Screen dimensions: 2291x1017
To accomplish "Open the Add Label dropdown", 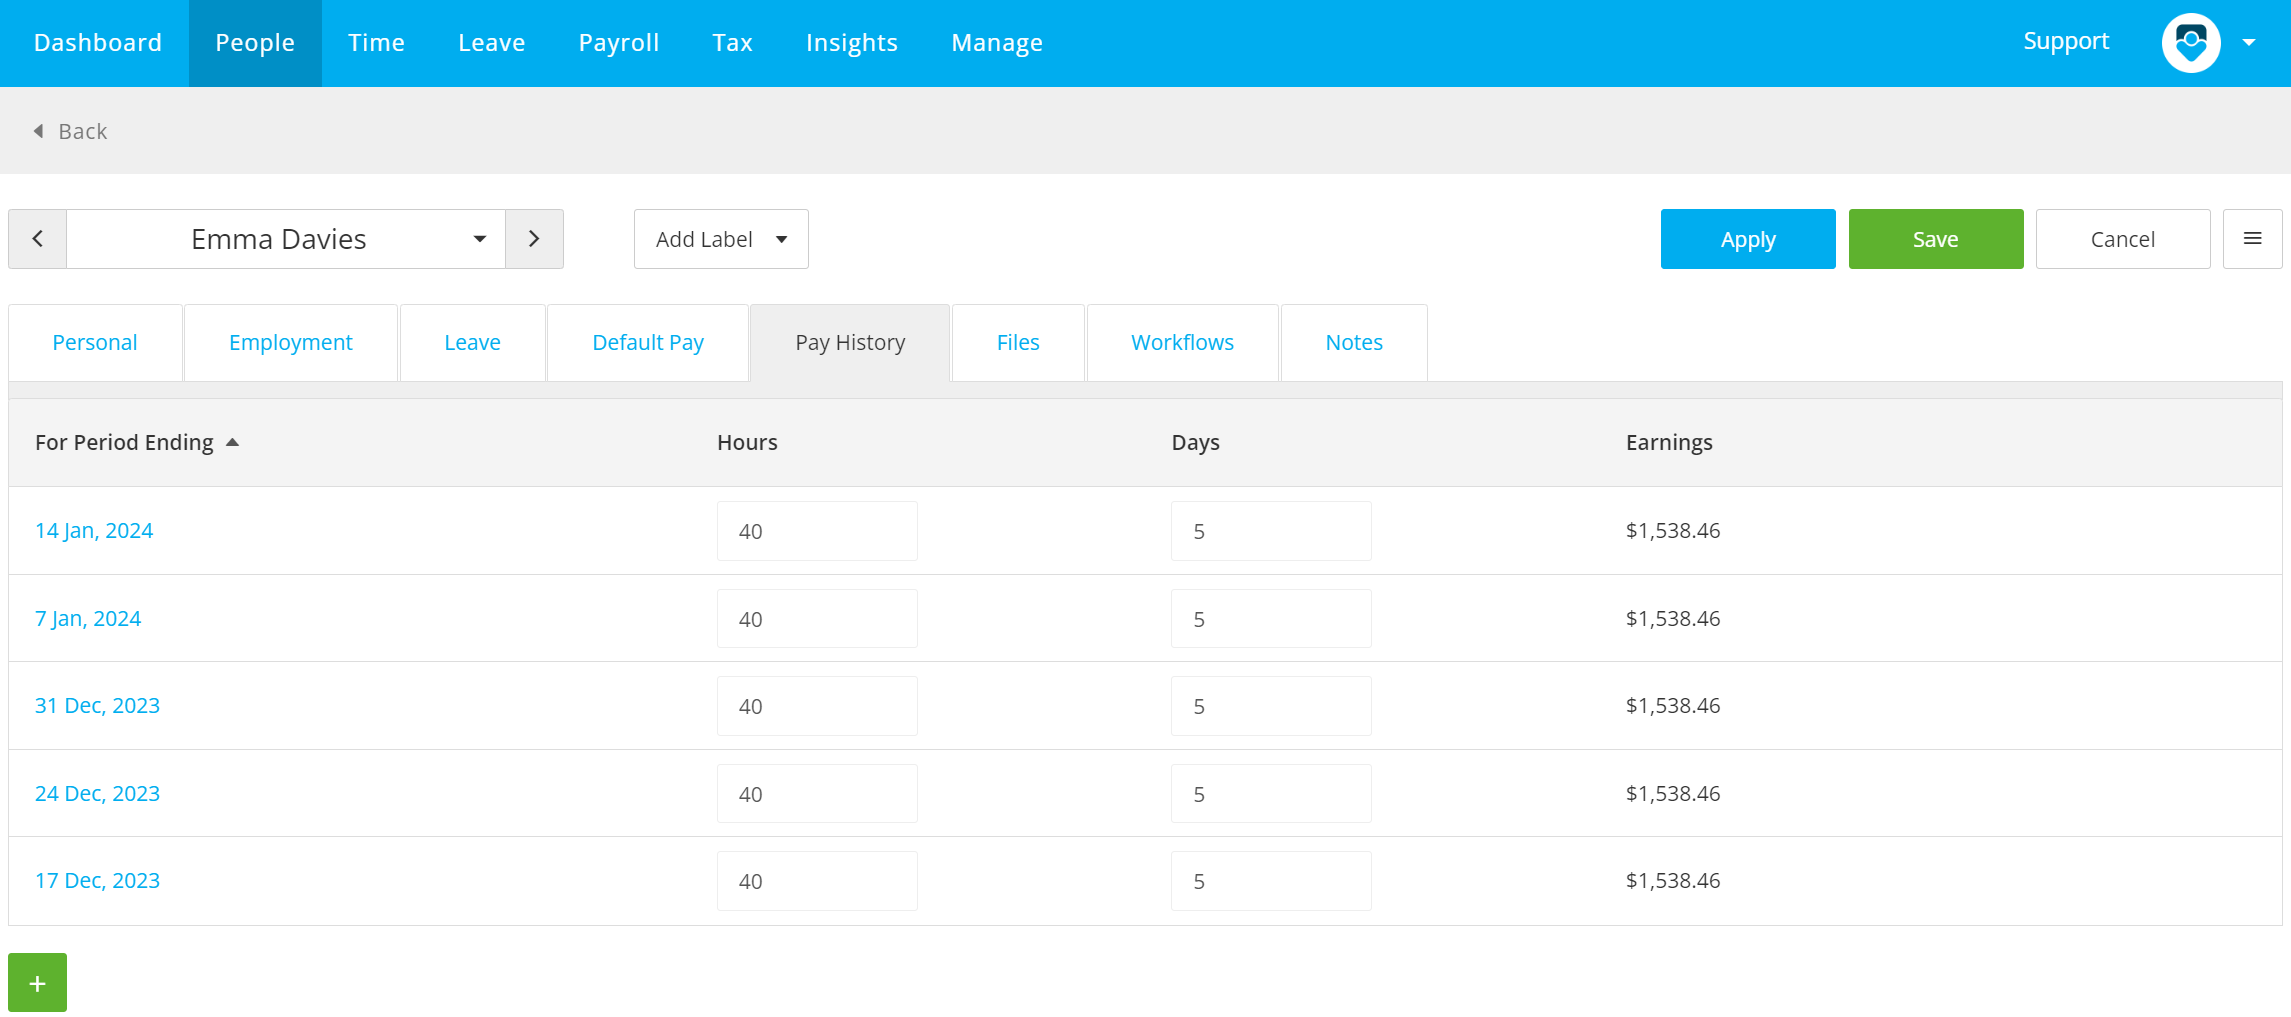I will 721,239.
